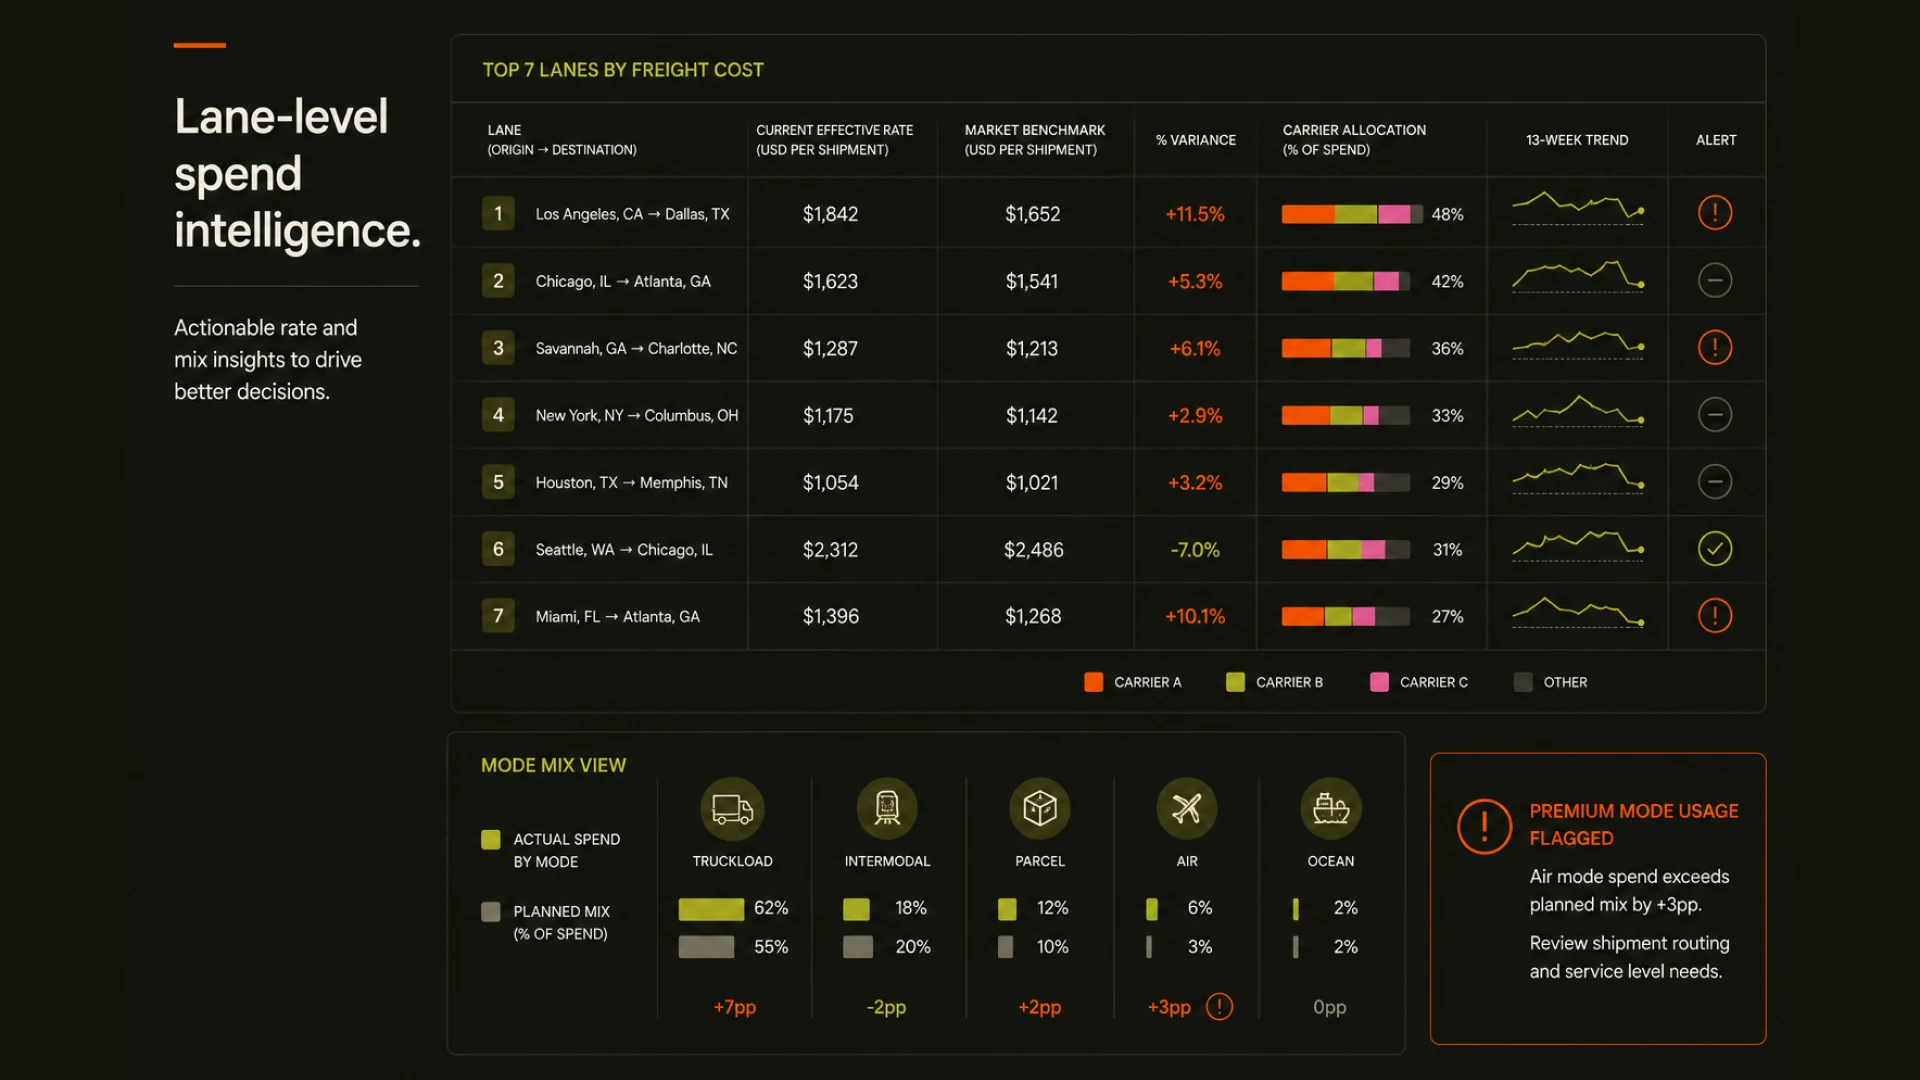Image resolution: width=1920 pixels, height=1080 pixels.
Task: Click the carrier allocation bar showing 27%
Action: 1346,616
